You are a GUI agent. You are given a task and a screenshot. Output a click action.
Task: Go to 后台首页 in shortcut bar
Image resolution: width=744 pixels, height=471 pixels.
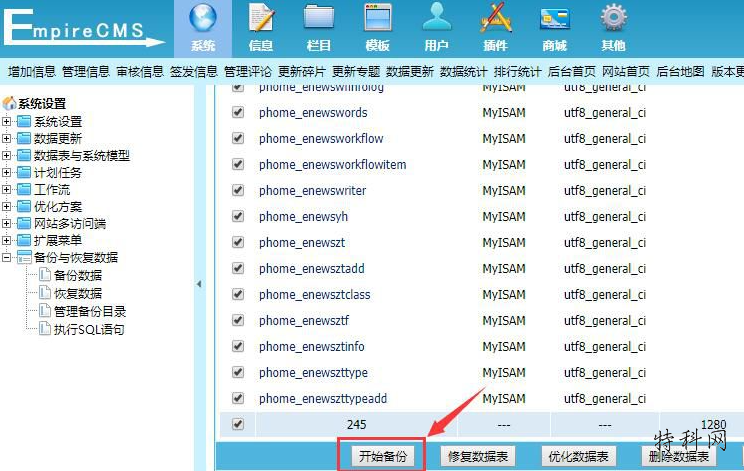pos(572,72)
